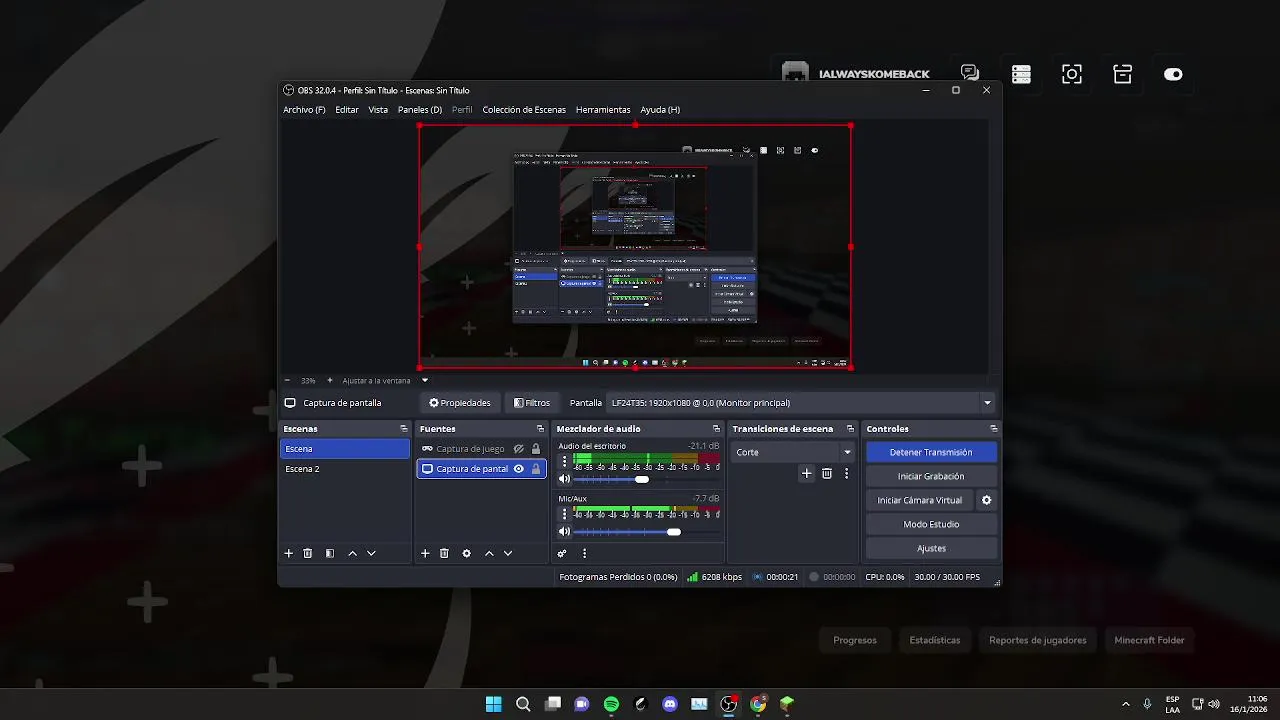Add a scene transition with plus icon
Image resolution: width=1280 pixels, height=720 pixels.
click(x=807, y=474)
